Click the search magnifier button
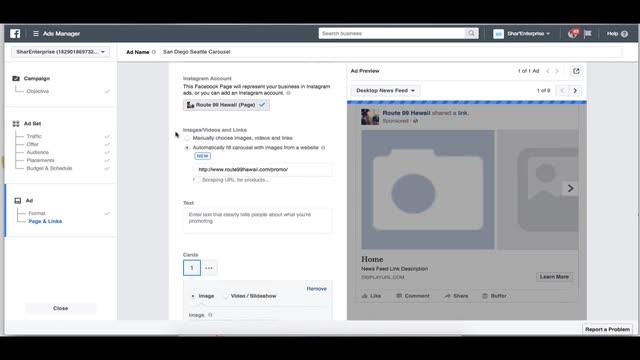Image resolution: width=640 pixels, height=360 pixels. coord(471,33)
